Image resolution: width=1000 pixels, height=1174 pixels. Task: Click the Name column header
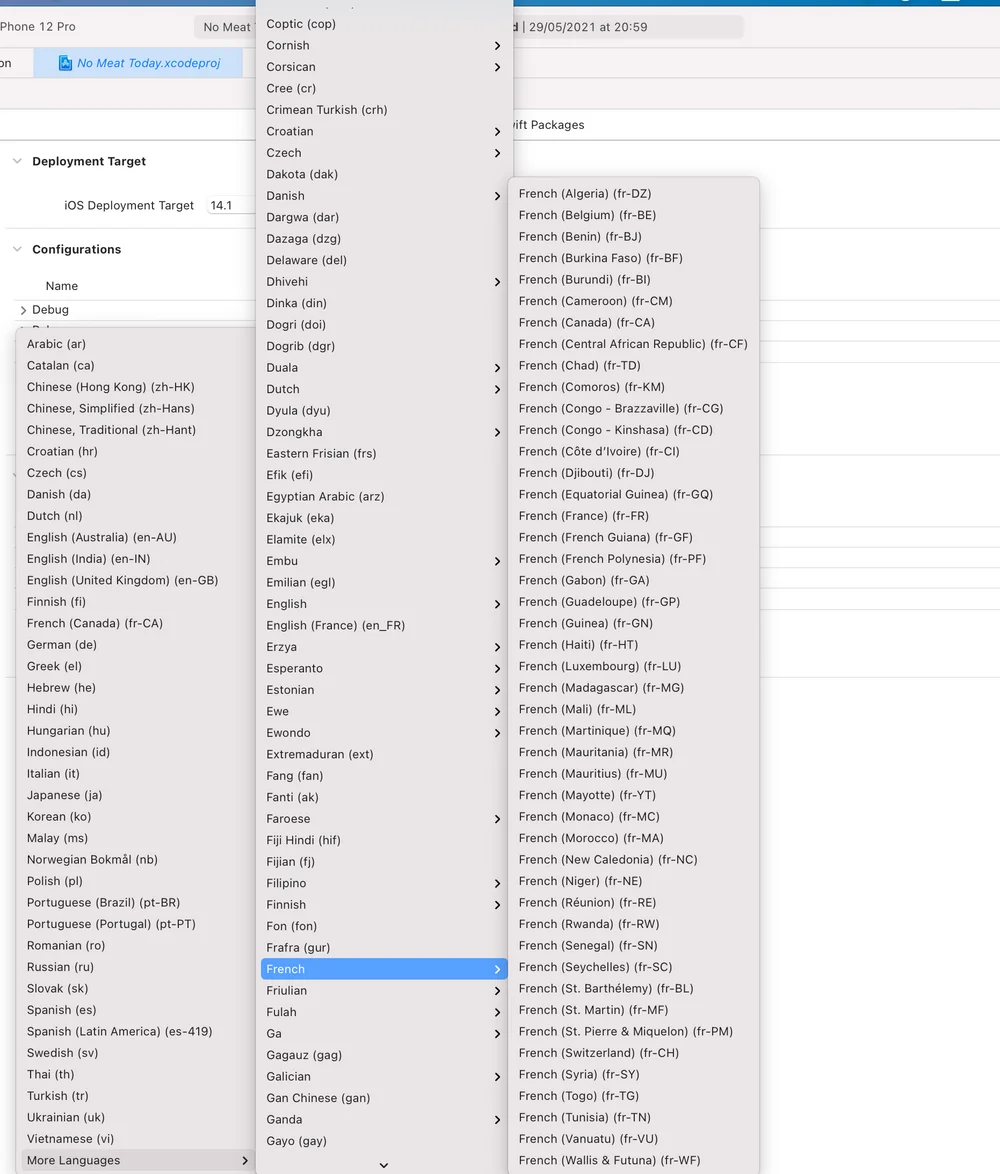[x=62, y=286]
